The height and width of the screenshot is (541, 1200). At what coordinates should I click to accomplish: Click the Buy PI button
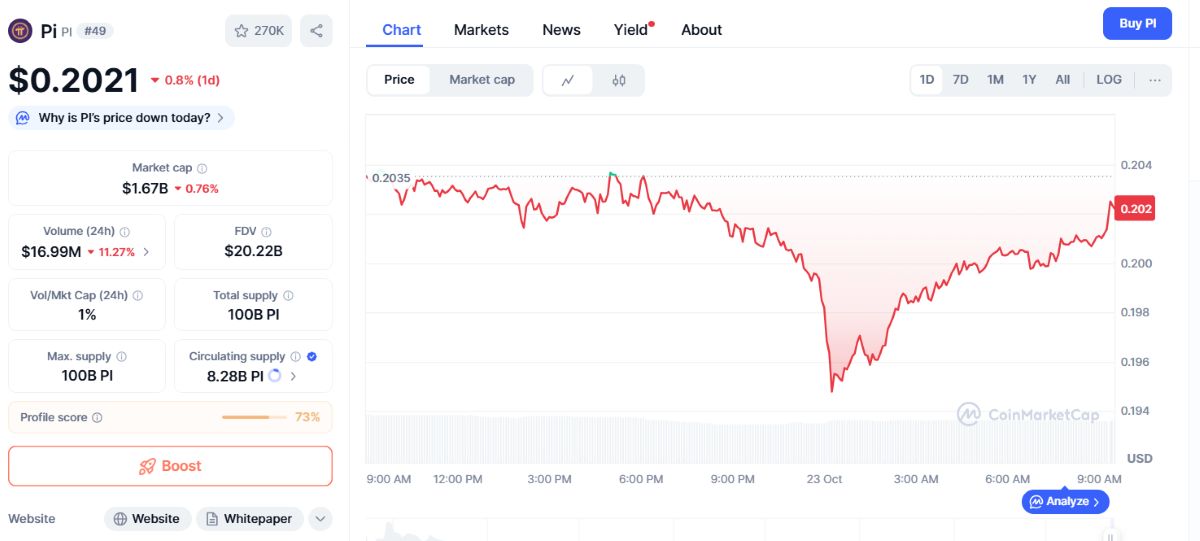click(1137, 23)
